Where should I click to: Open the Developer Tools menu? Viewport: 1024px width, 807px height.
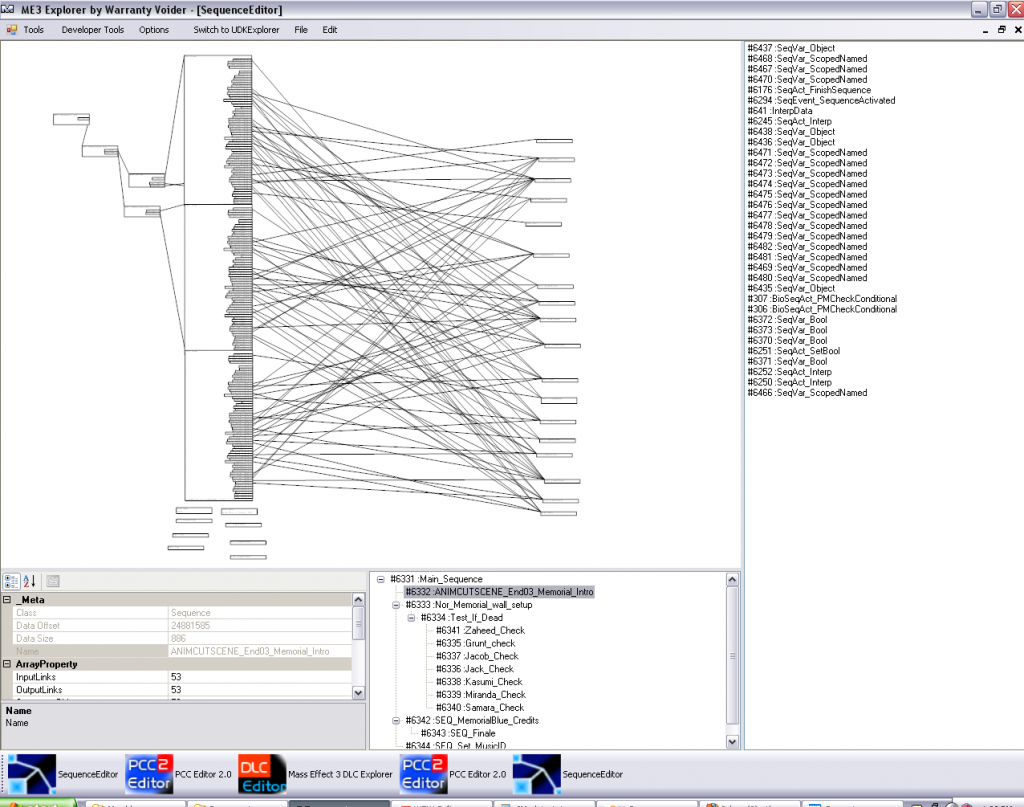93,30
